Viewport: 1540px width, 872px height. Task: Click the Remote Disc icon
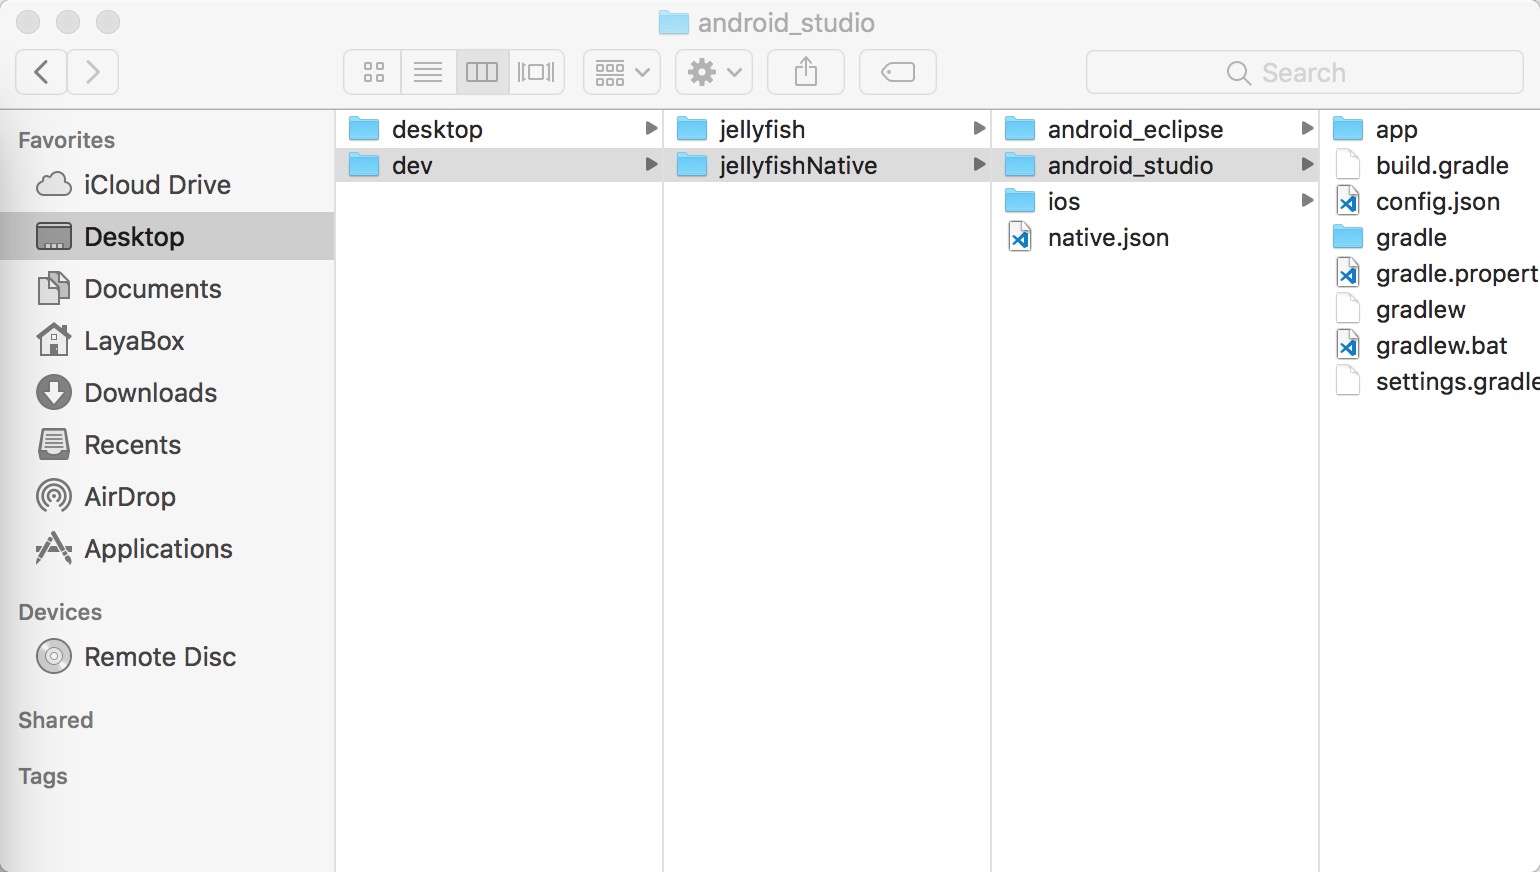54,657
